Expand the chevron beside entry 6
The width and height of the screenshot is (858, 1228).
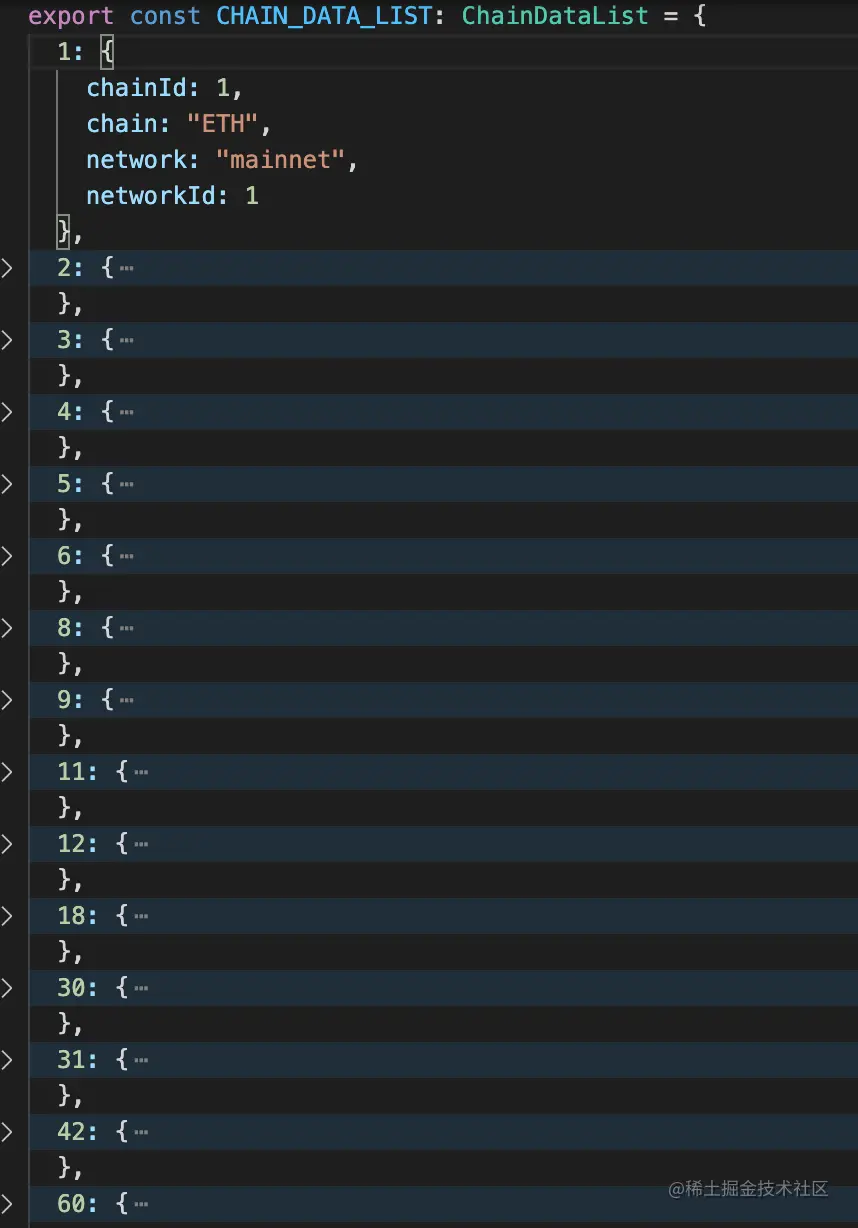pos(8,556)
